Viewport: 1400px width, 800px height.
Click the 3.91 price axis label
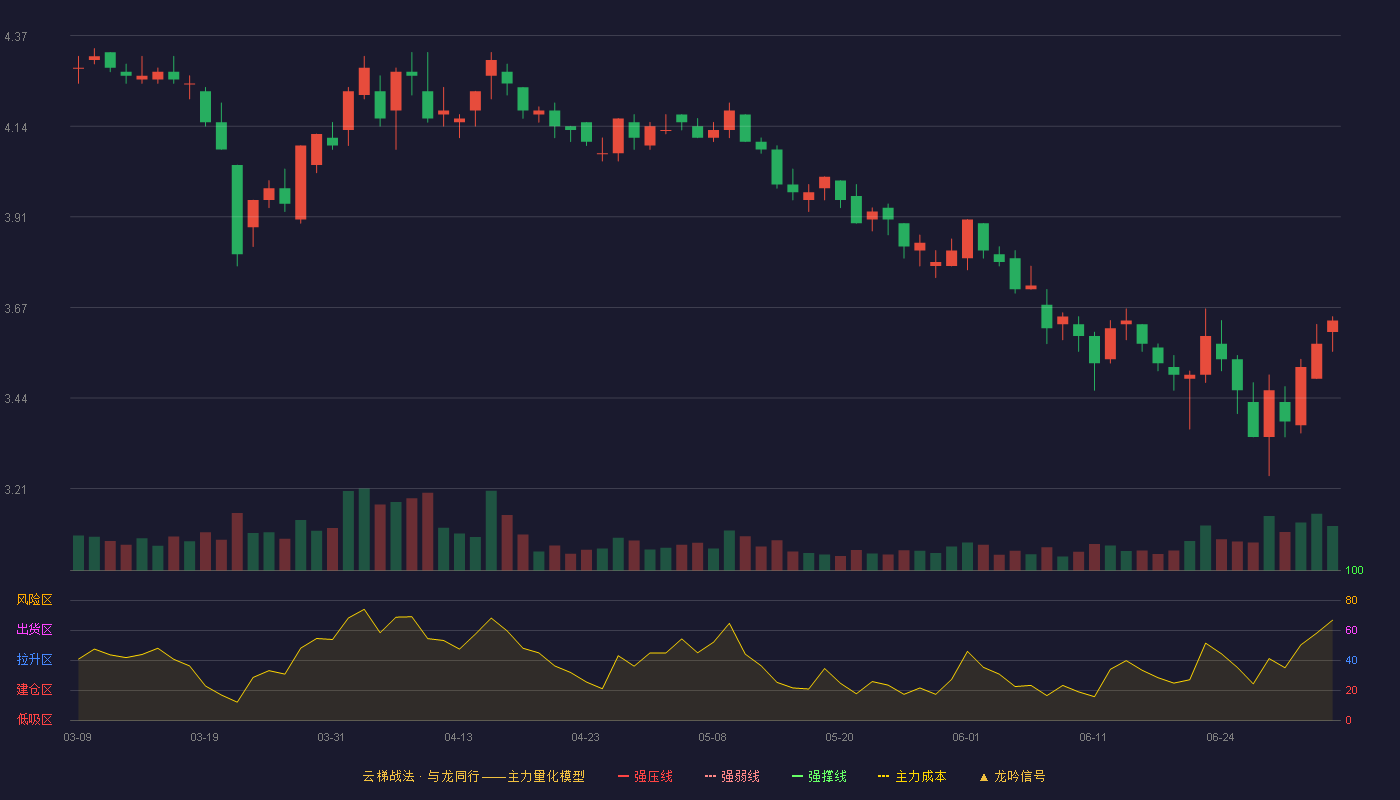(x=16, y=218)
